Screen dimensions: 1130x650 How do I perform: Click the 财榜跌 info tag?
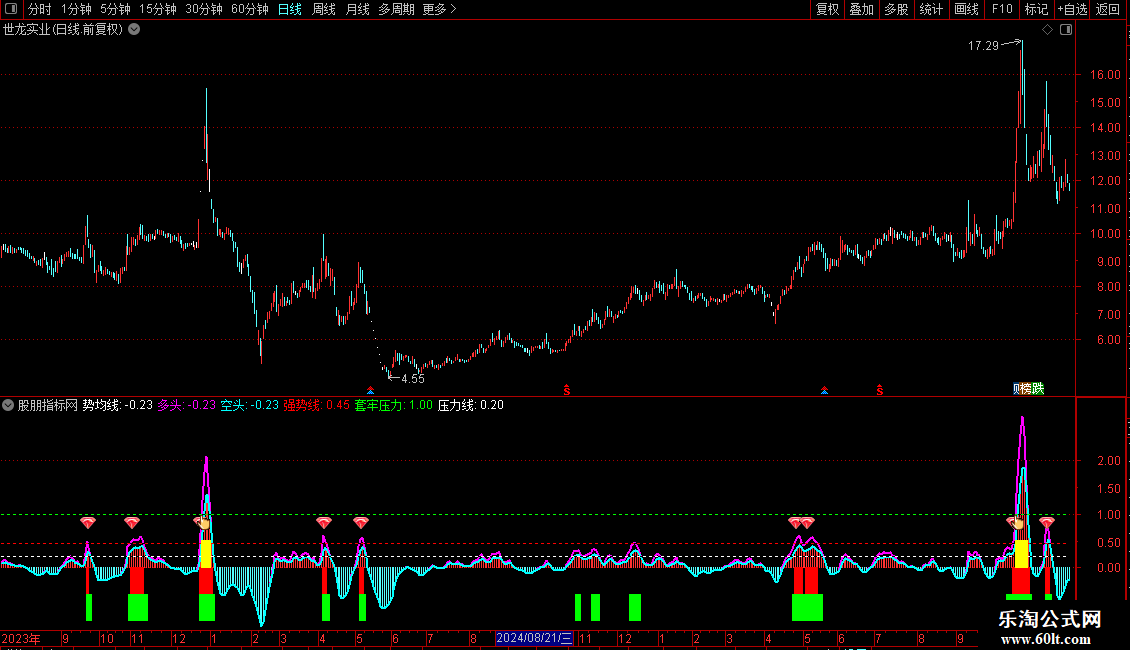pos(1028,389)
